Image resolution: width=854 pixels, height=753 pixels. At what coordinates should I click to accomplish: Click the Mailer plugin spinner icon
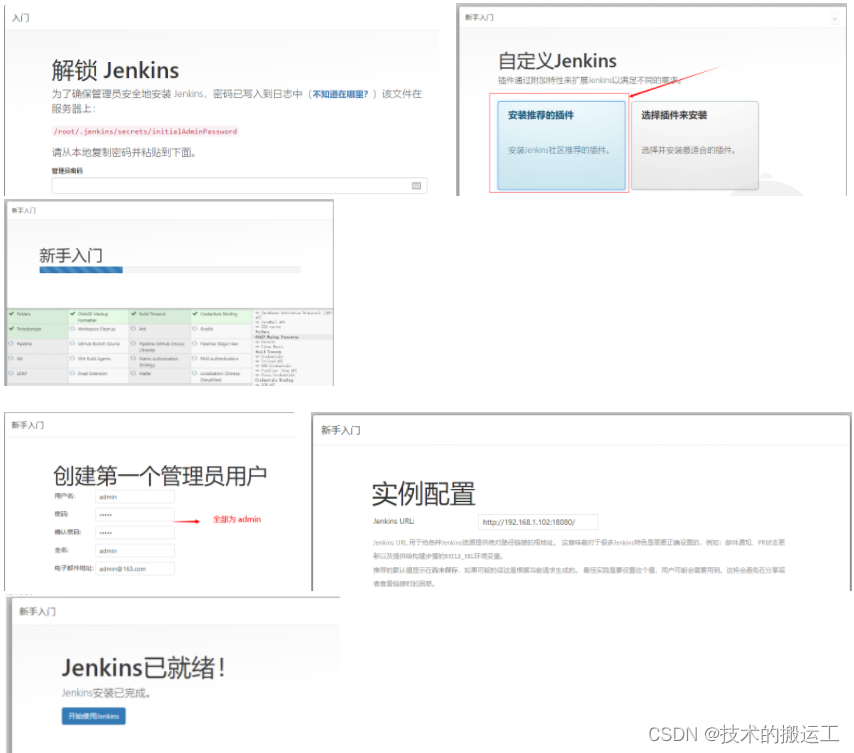[133, 373]
